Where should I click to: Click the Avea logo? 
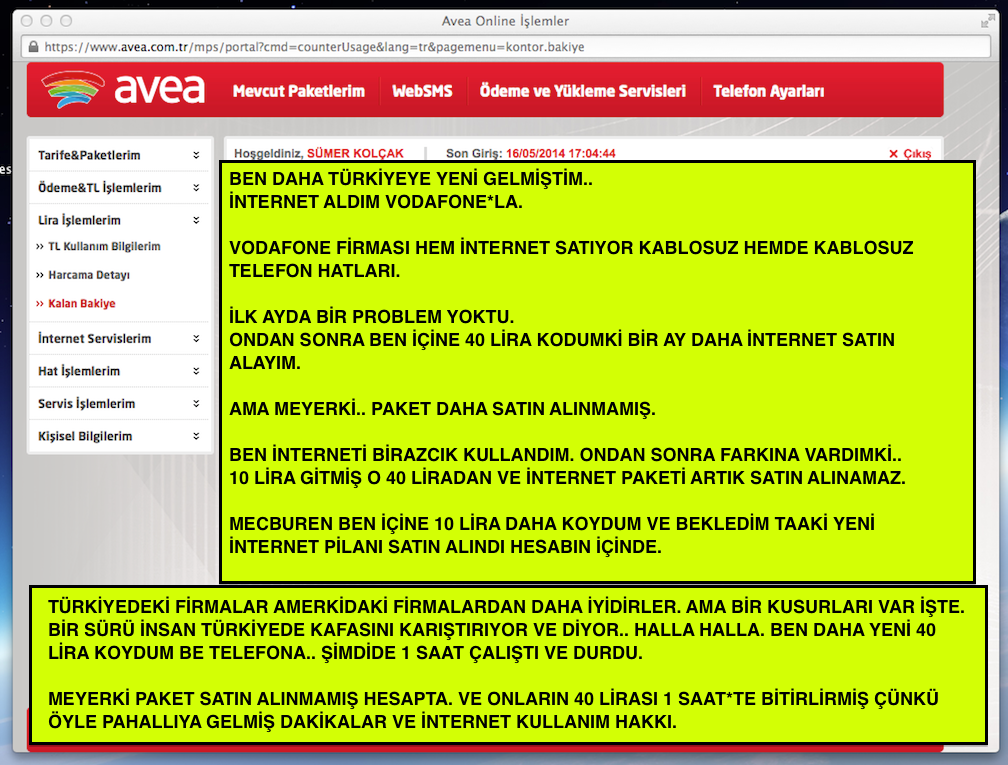click(x=123, y=89)
